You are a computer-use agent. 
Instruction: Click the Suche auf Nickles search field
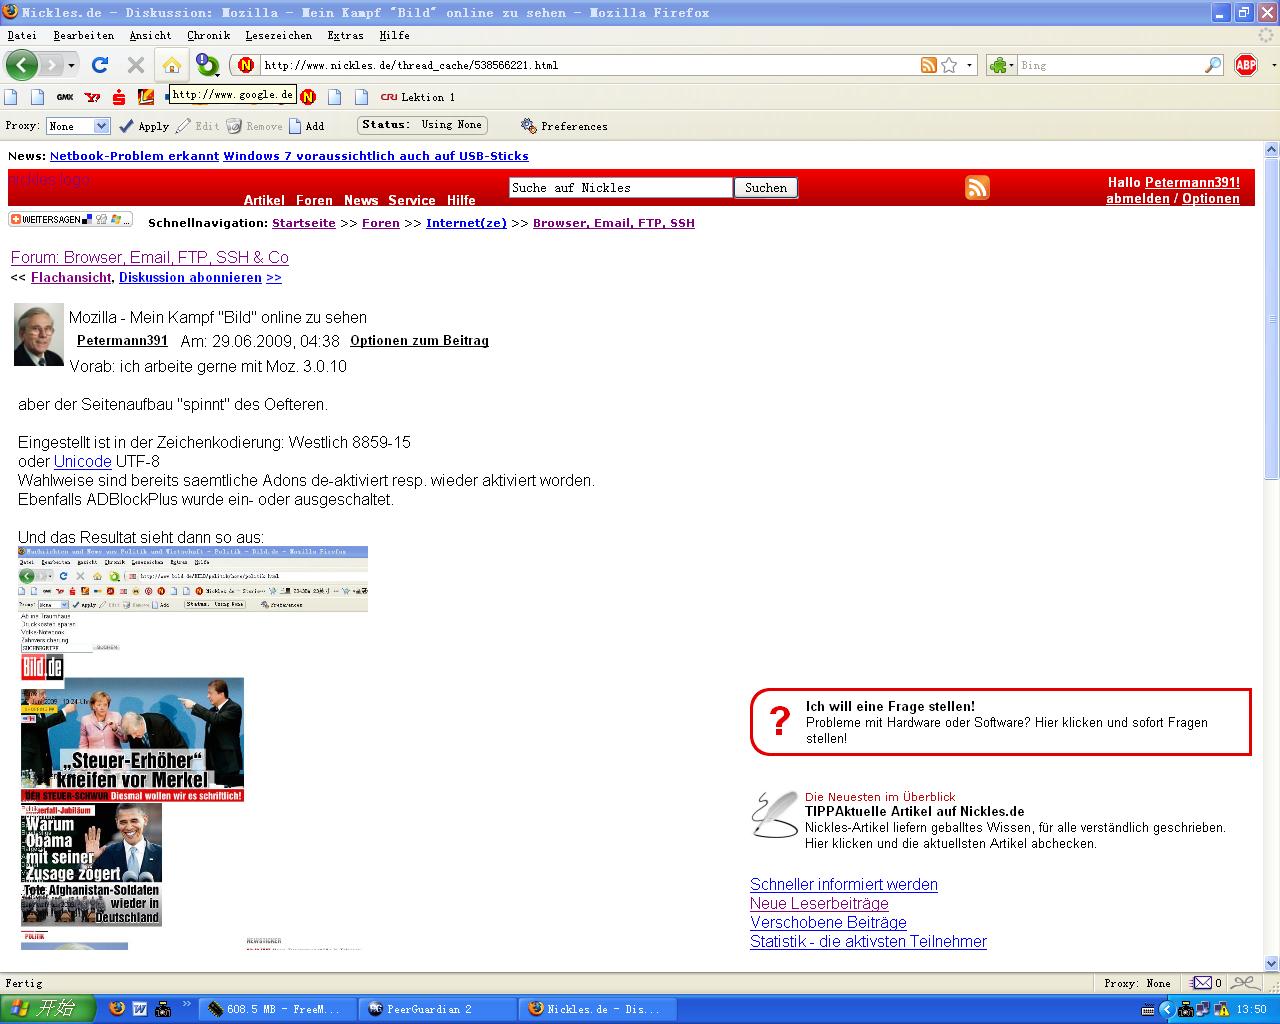click(620, 188)
